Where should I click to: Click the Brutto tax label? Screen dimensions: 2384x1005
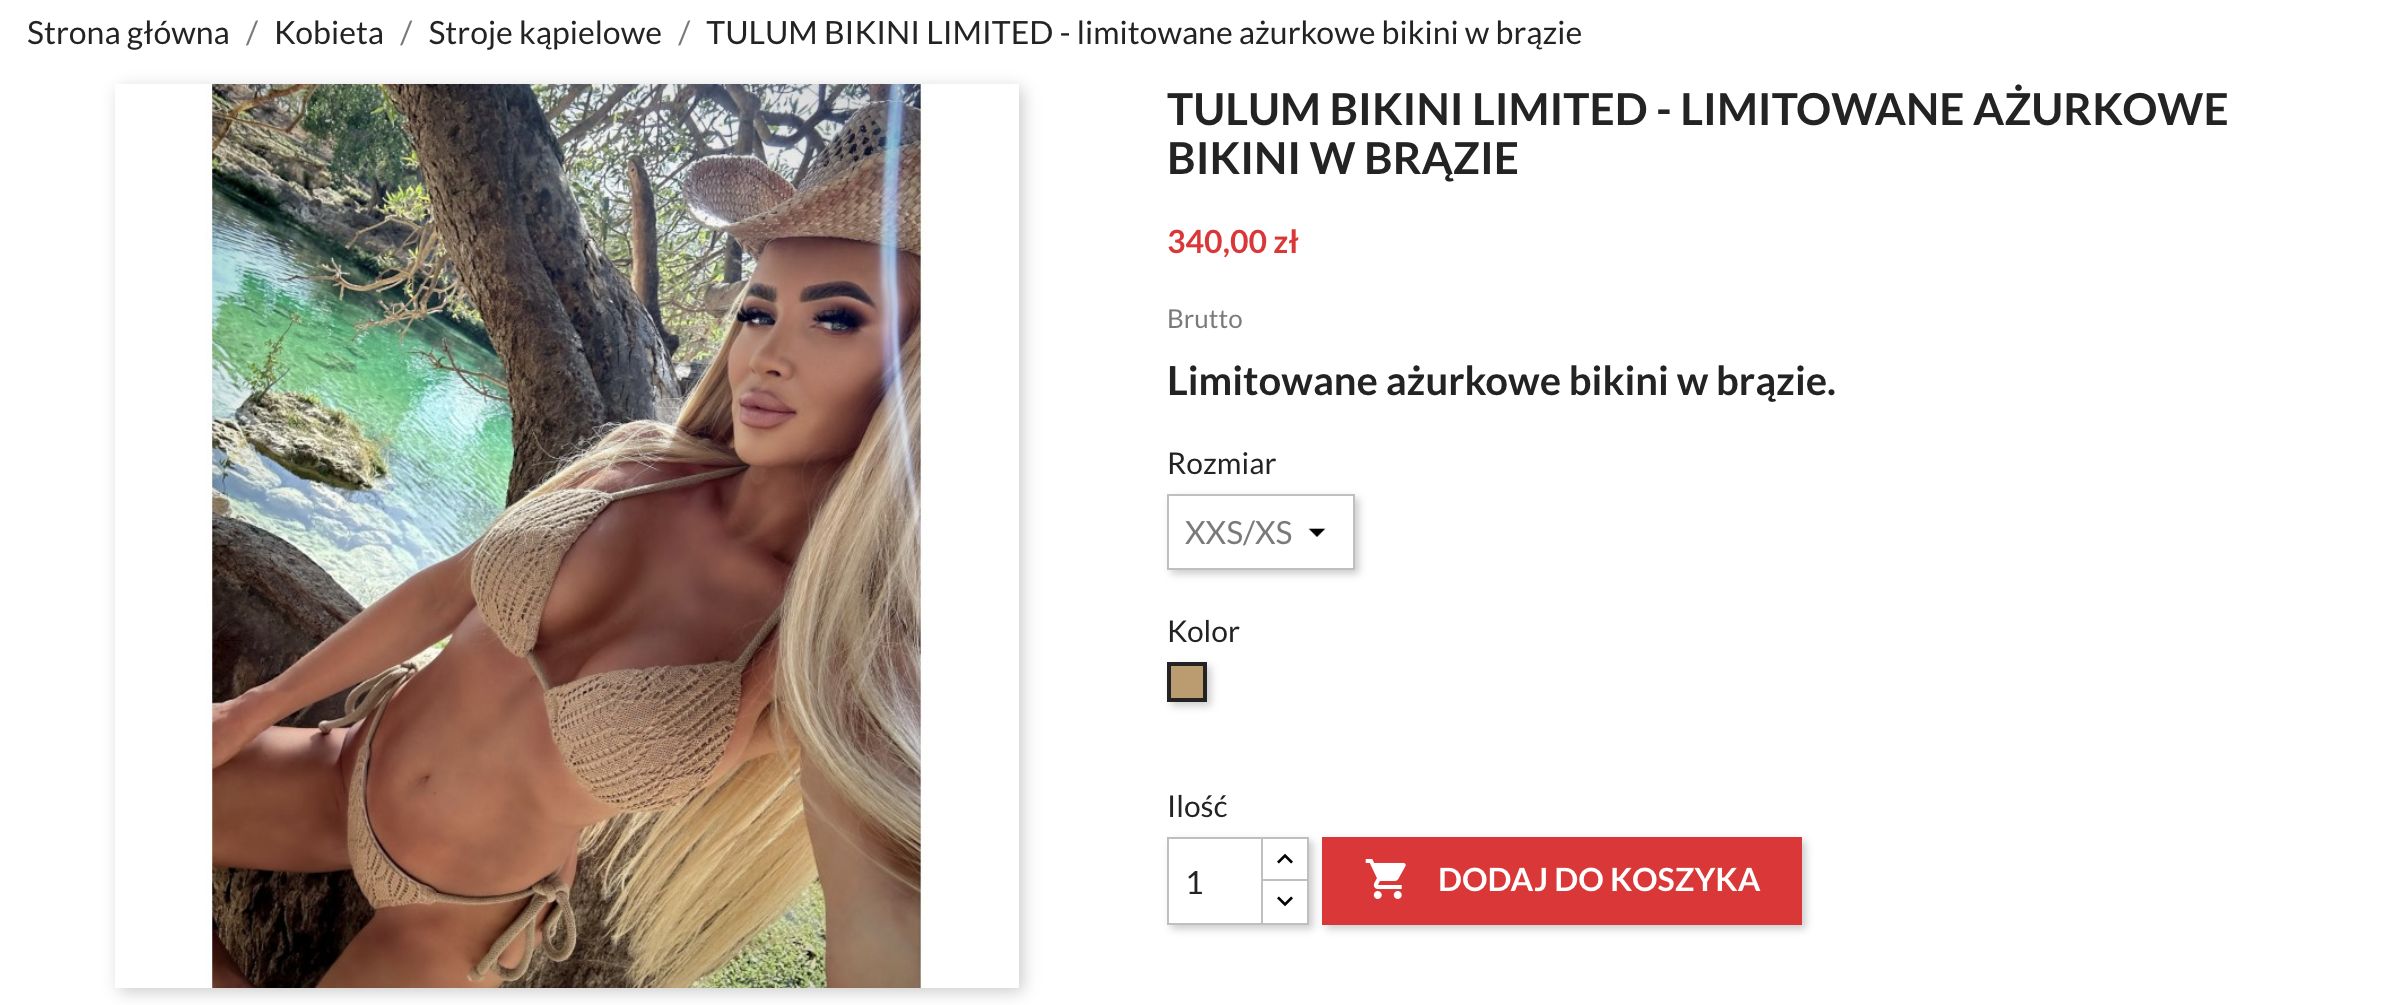point(1204,319)
